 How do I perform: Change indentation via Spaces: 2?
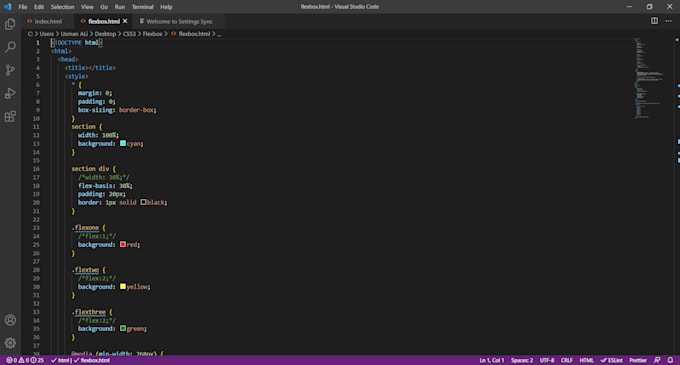(x=522, y=360)
